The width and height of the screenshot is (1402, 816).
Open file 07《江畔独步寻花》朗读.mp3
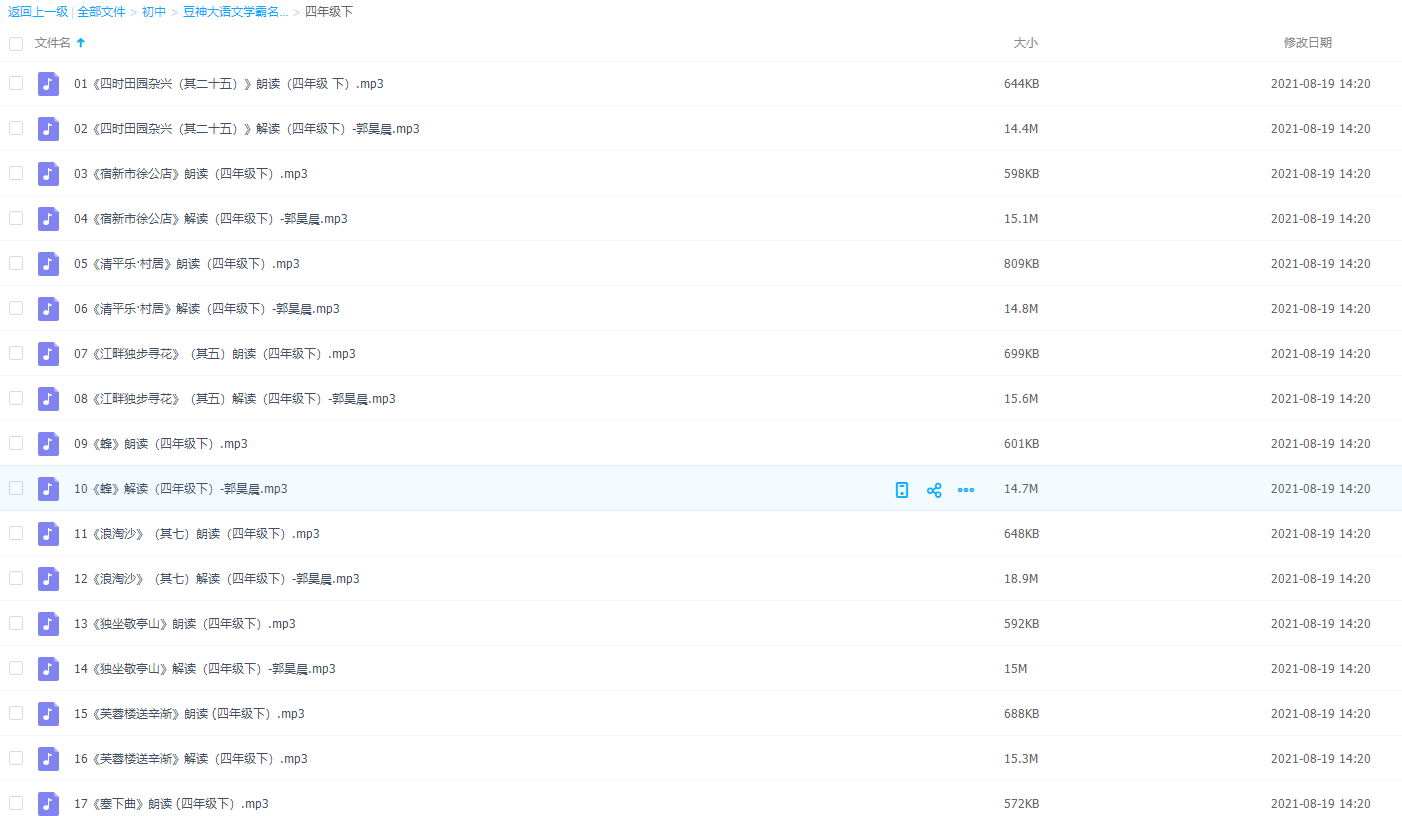pos(214,354)
